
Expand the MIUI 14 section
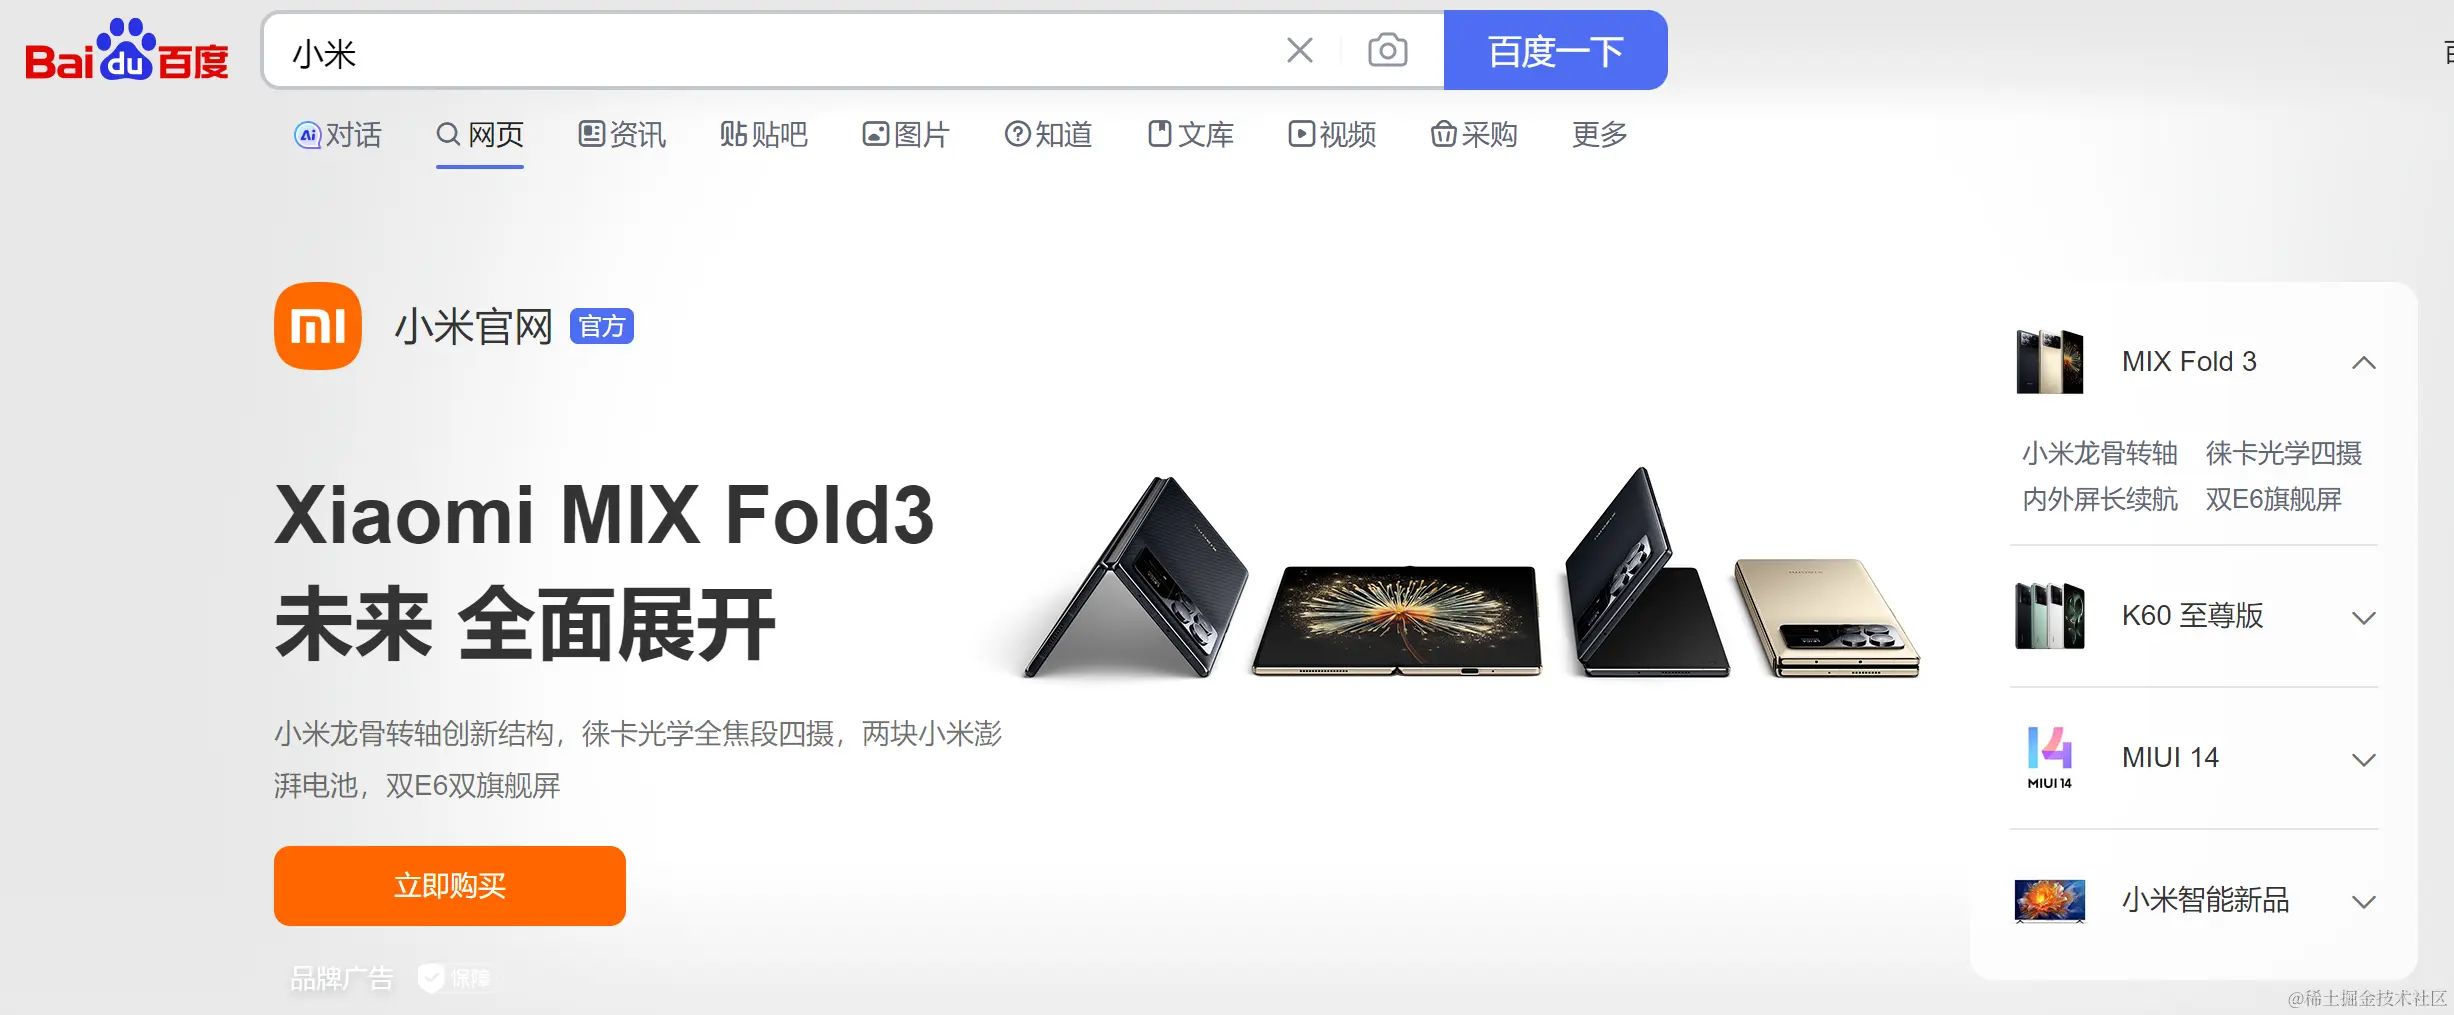2364,759
